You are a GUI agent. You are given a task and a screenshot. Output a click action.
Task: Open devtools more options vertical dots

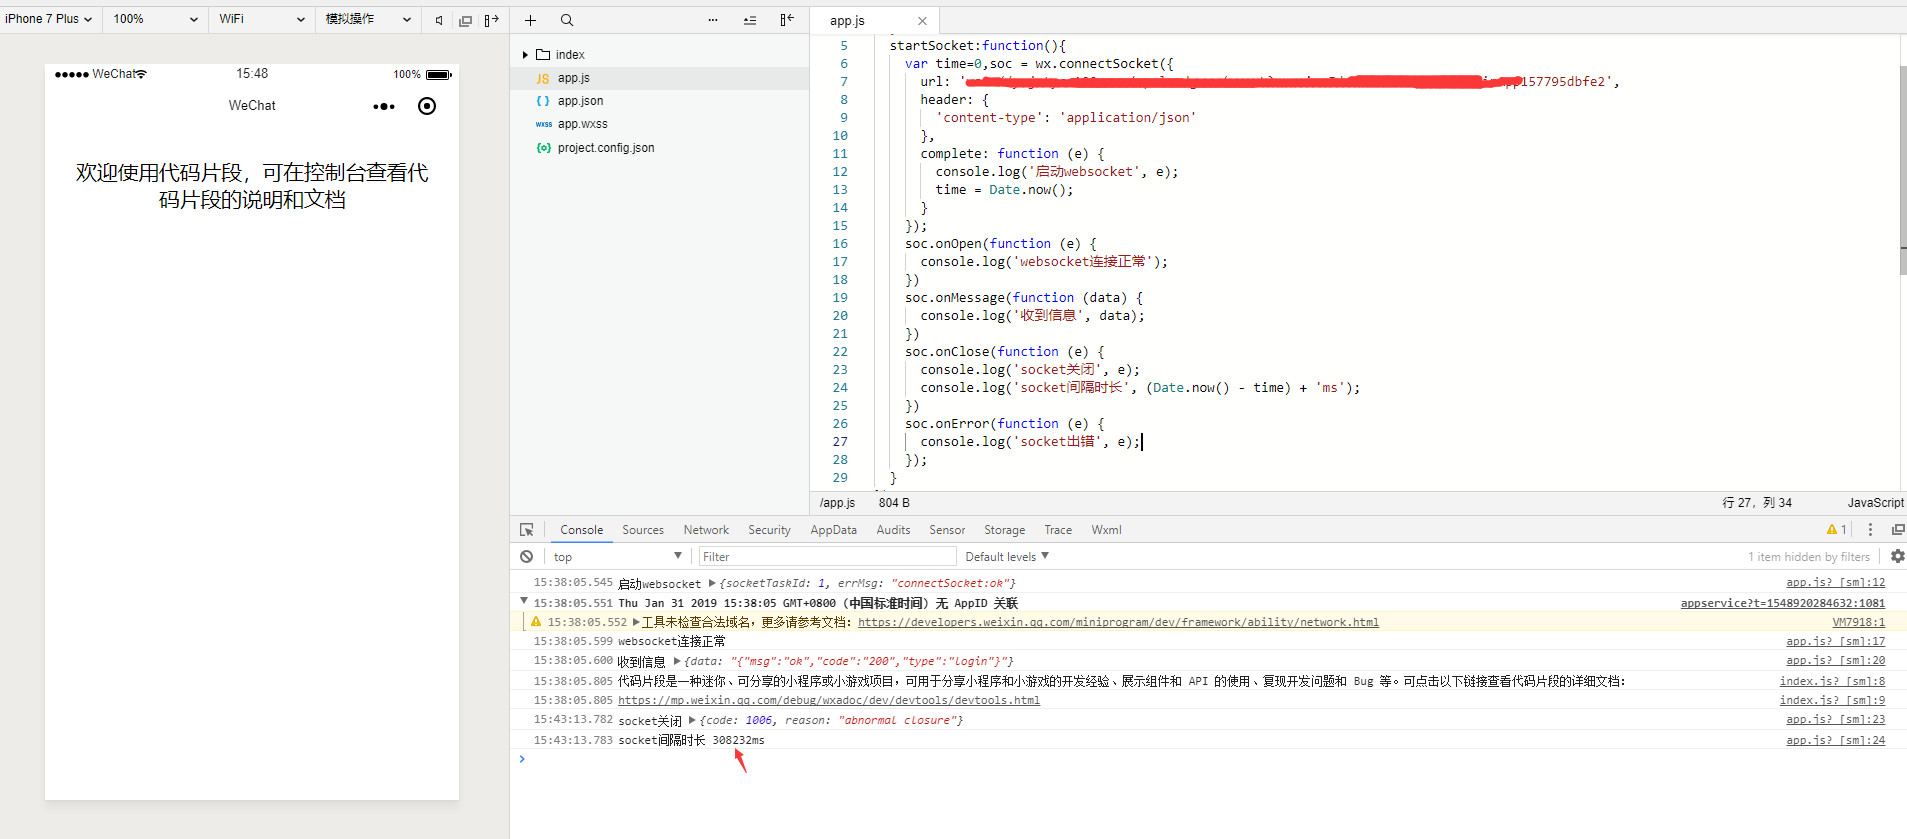[1870, 530]
